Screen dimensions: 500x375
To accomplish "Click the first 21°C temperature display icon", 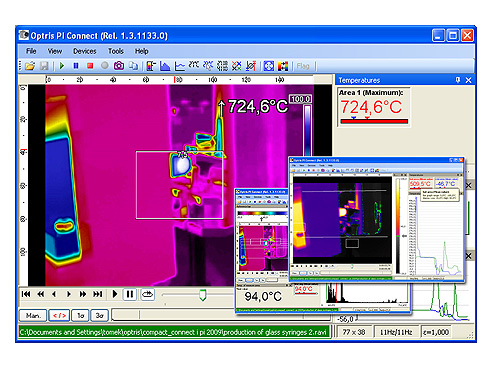I will (x=194, y=65).
